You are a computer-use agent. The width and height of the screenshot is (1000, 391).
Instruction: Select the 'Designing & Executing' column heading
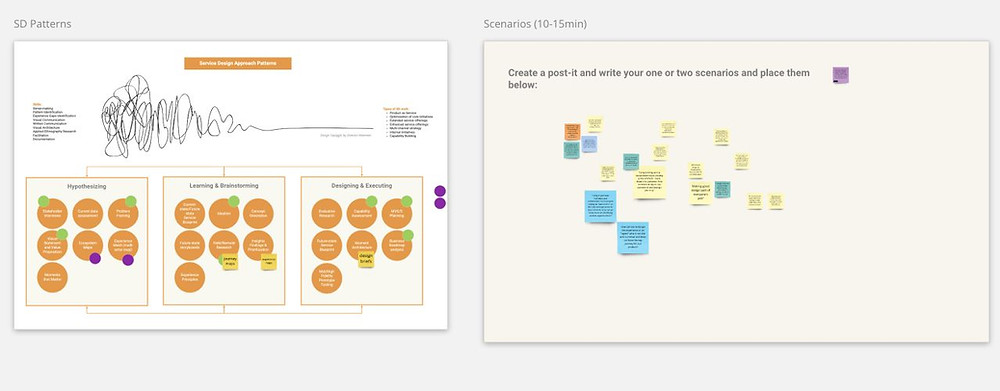tap(362, 186)
